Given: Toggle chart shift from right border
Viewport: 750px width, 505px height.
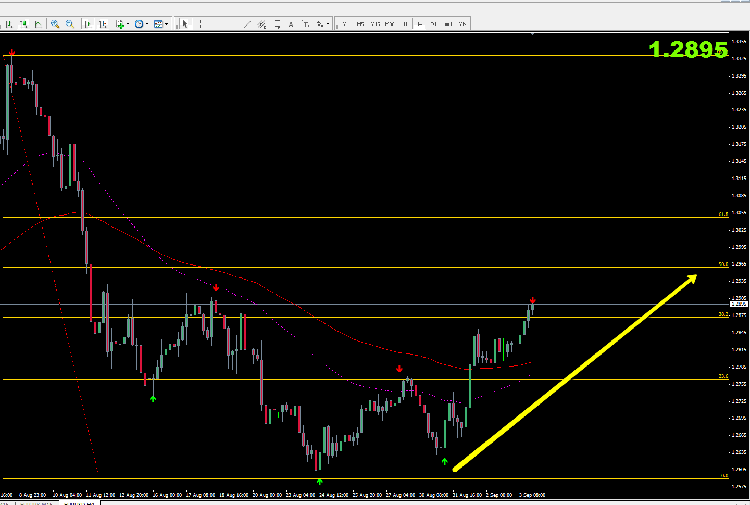Looking at the screenshot, I should point(102,23).
